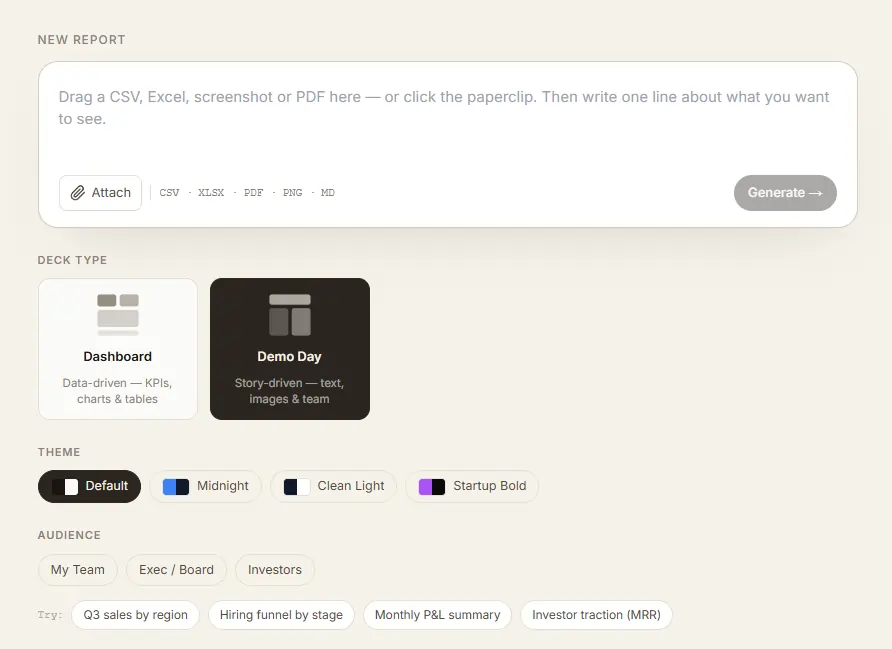The image size is (892, 649).
Task: Click the XLSX file format label
Action: point(211,193)
